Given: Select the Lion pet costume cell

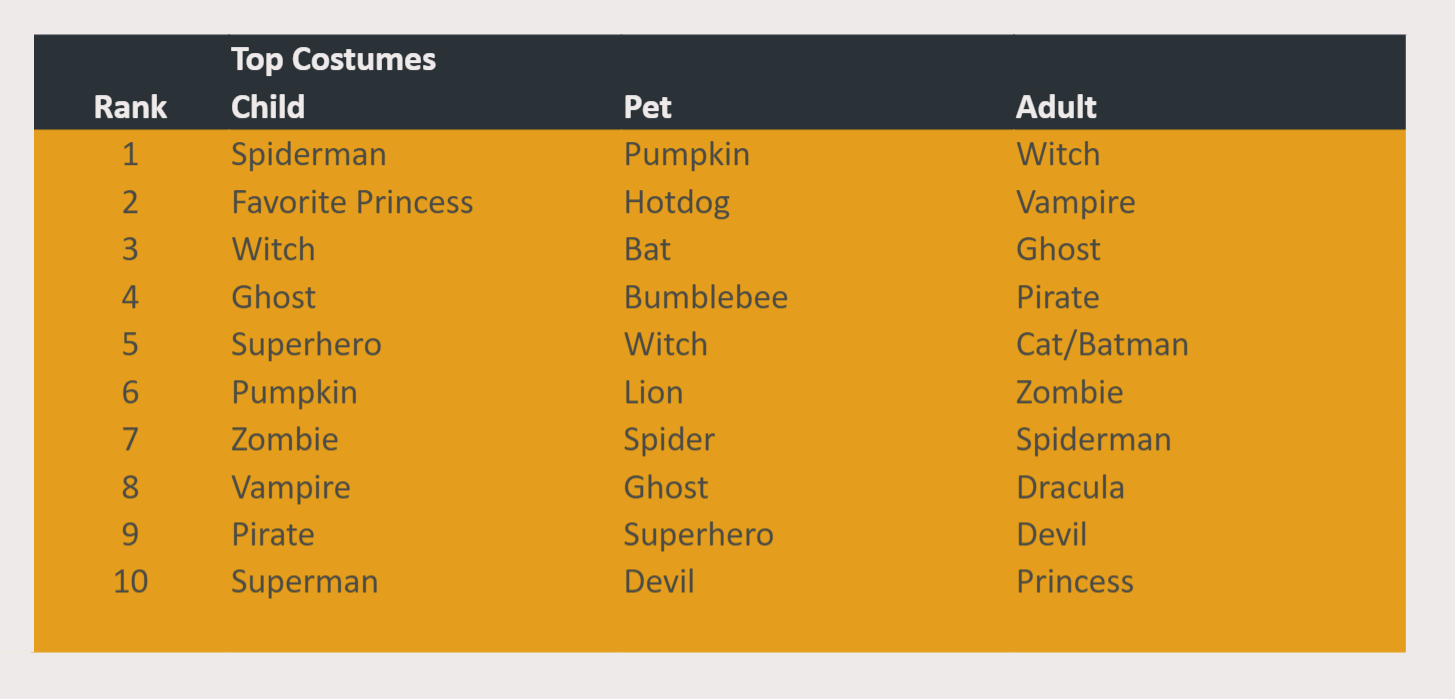Looking at the screenshot, I should pyautogui.click(x=654, y=392).
